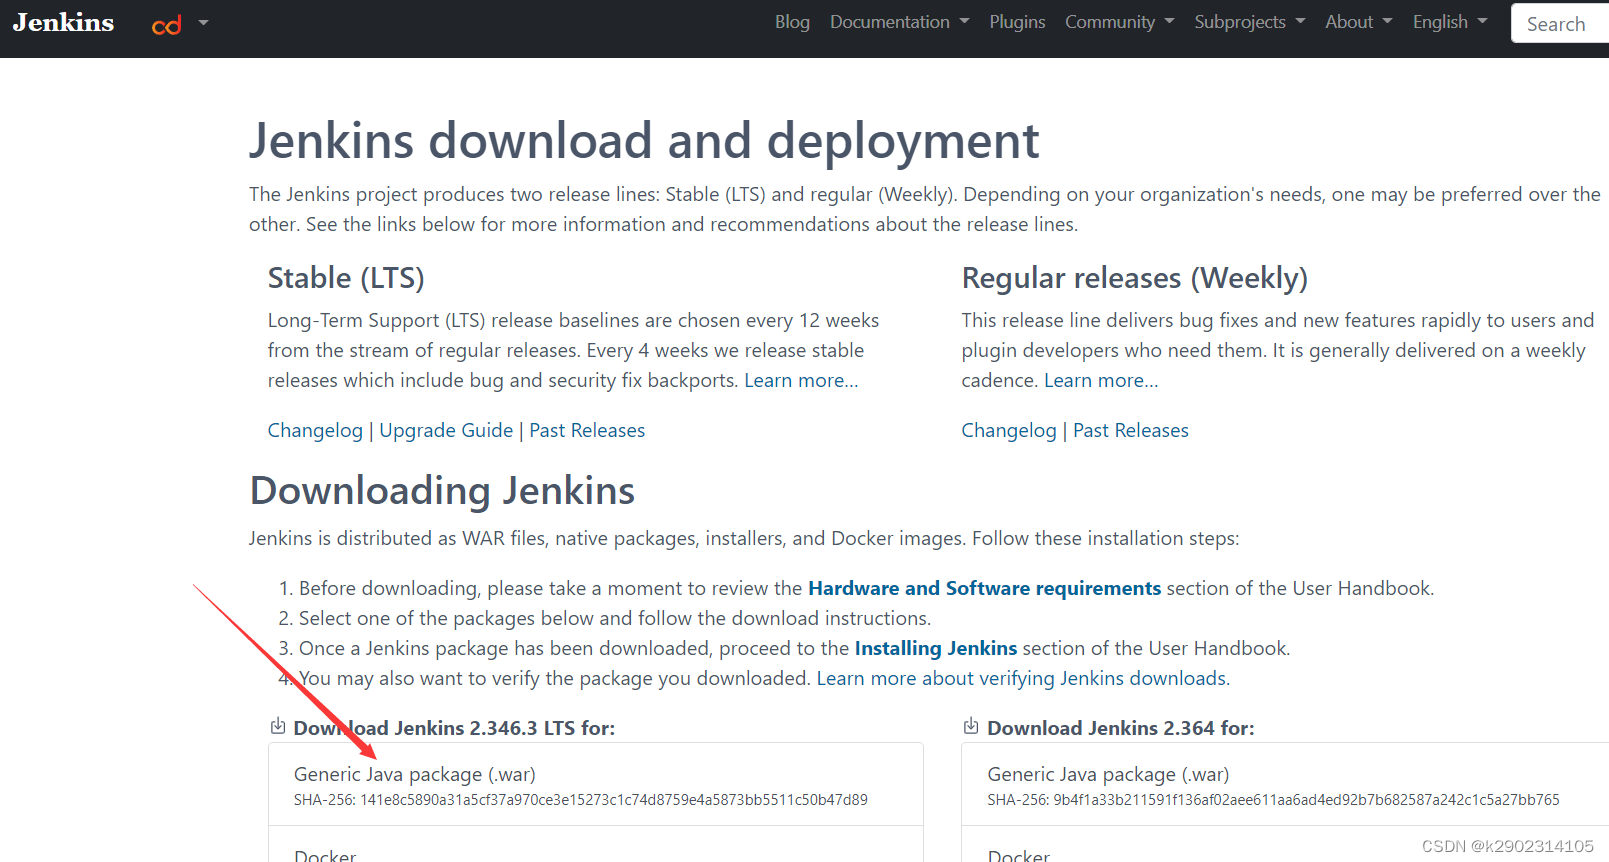Open Past Releases under Regular releases
The width and height of the screenshot is (1609, 862).
tap(1131, 430)
